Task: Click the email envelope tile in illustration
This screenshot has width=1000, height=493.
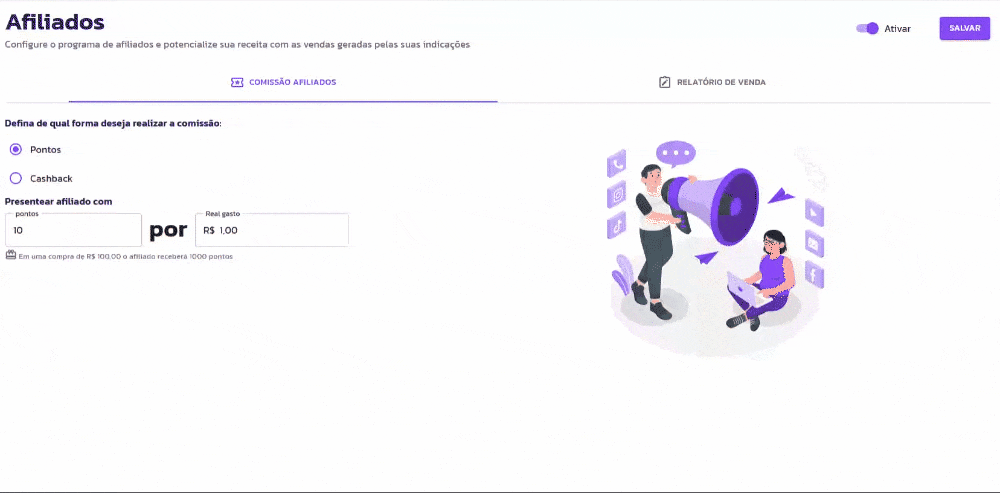Action: (814, 243)
